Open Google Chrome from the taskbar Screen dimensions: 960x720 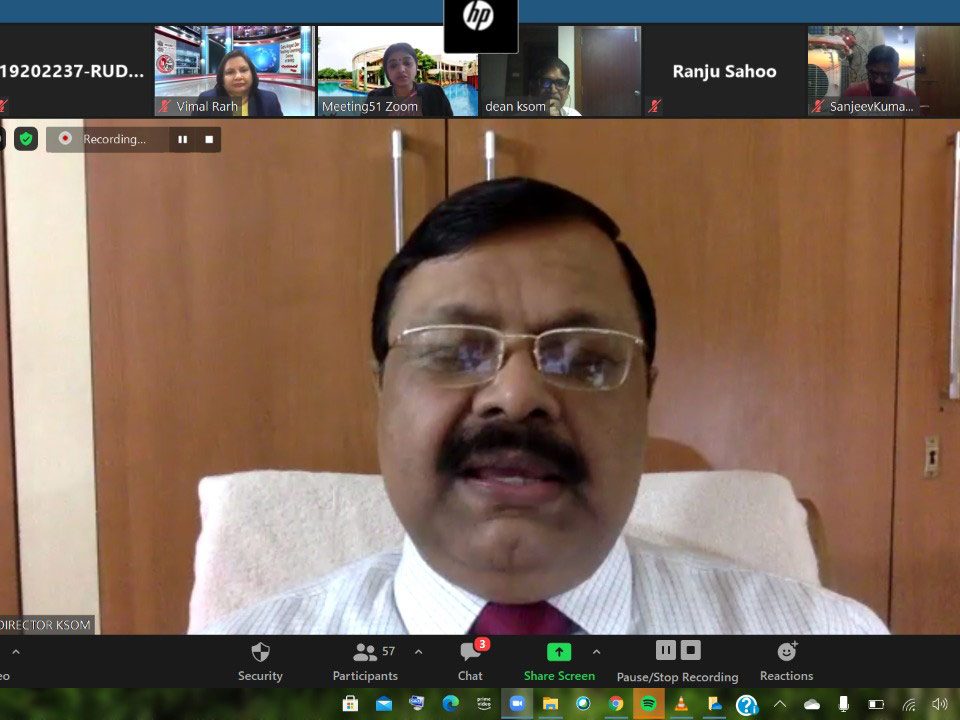point(616,704)
